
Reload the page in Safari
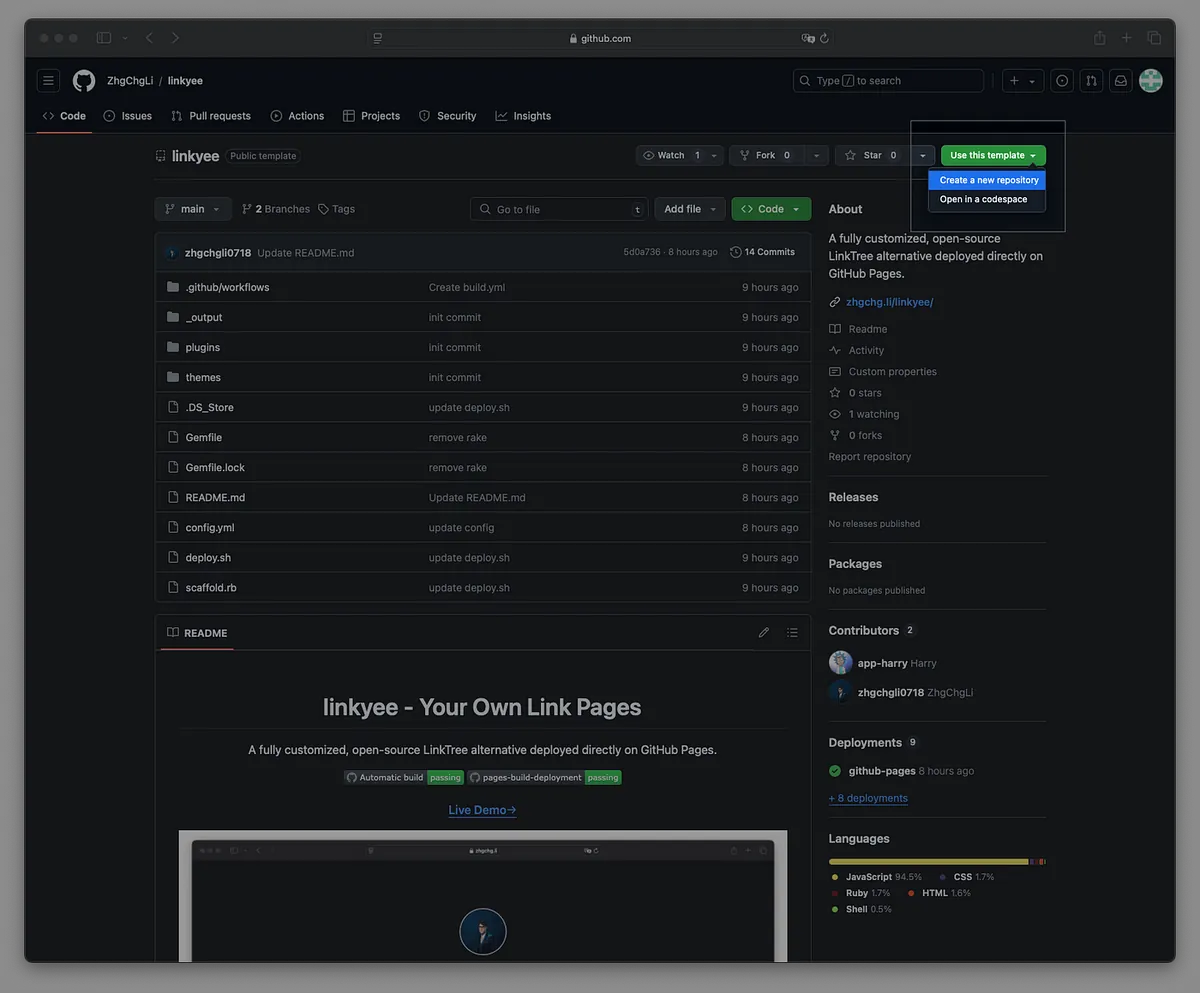coord(824,38)
